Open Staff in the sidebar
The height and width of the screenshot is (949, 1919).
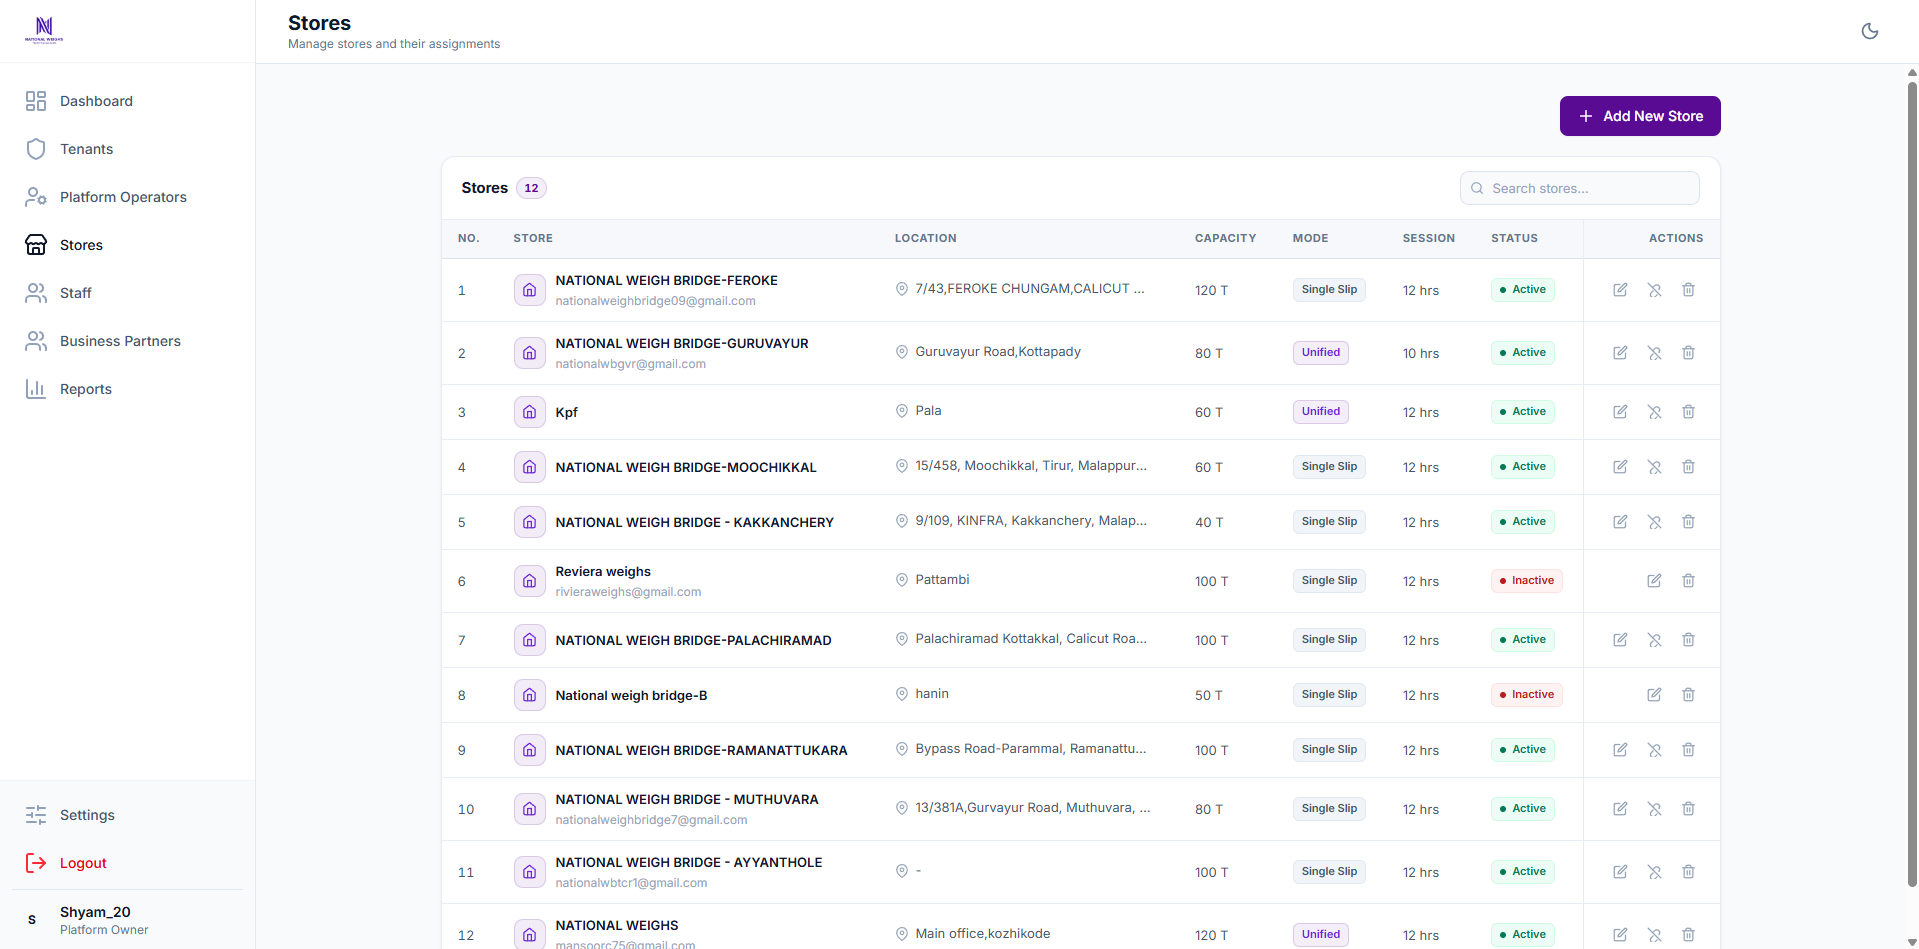pyautogui.click(x=128, y=293)
